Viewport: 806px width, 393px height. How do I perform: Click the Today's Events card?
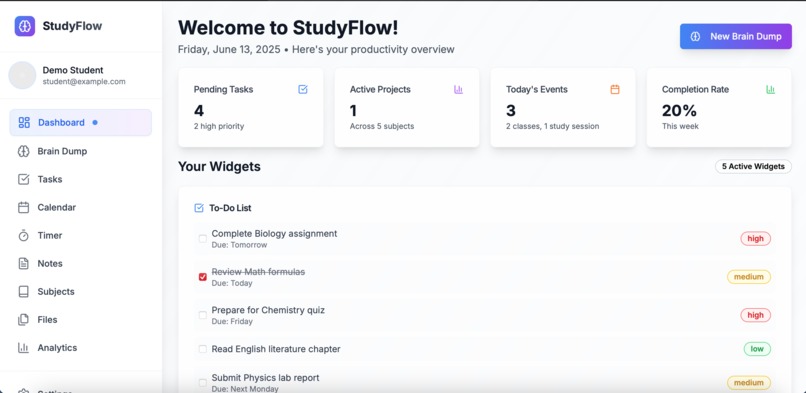click(563, 107)
